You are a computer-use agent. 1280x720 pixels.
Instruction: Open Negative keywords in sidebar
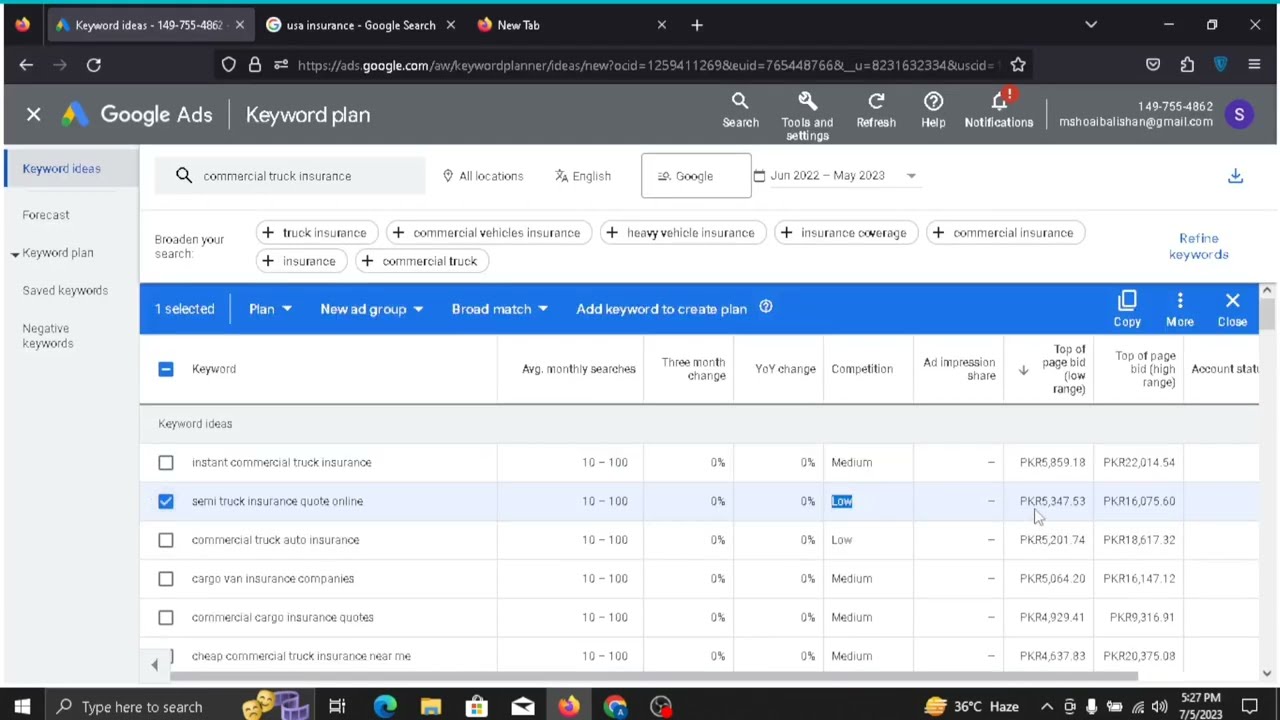[48, 336]
